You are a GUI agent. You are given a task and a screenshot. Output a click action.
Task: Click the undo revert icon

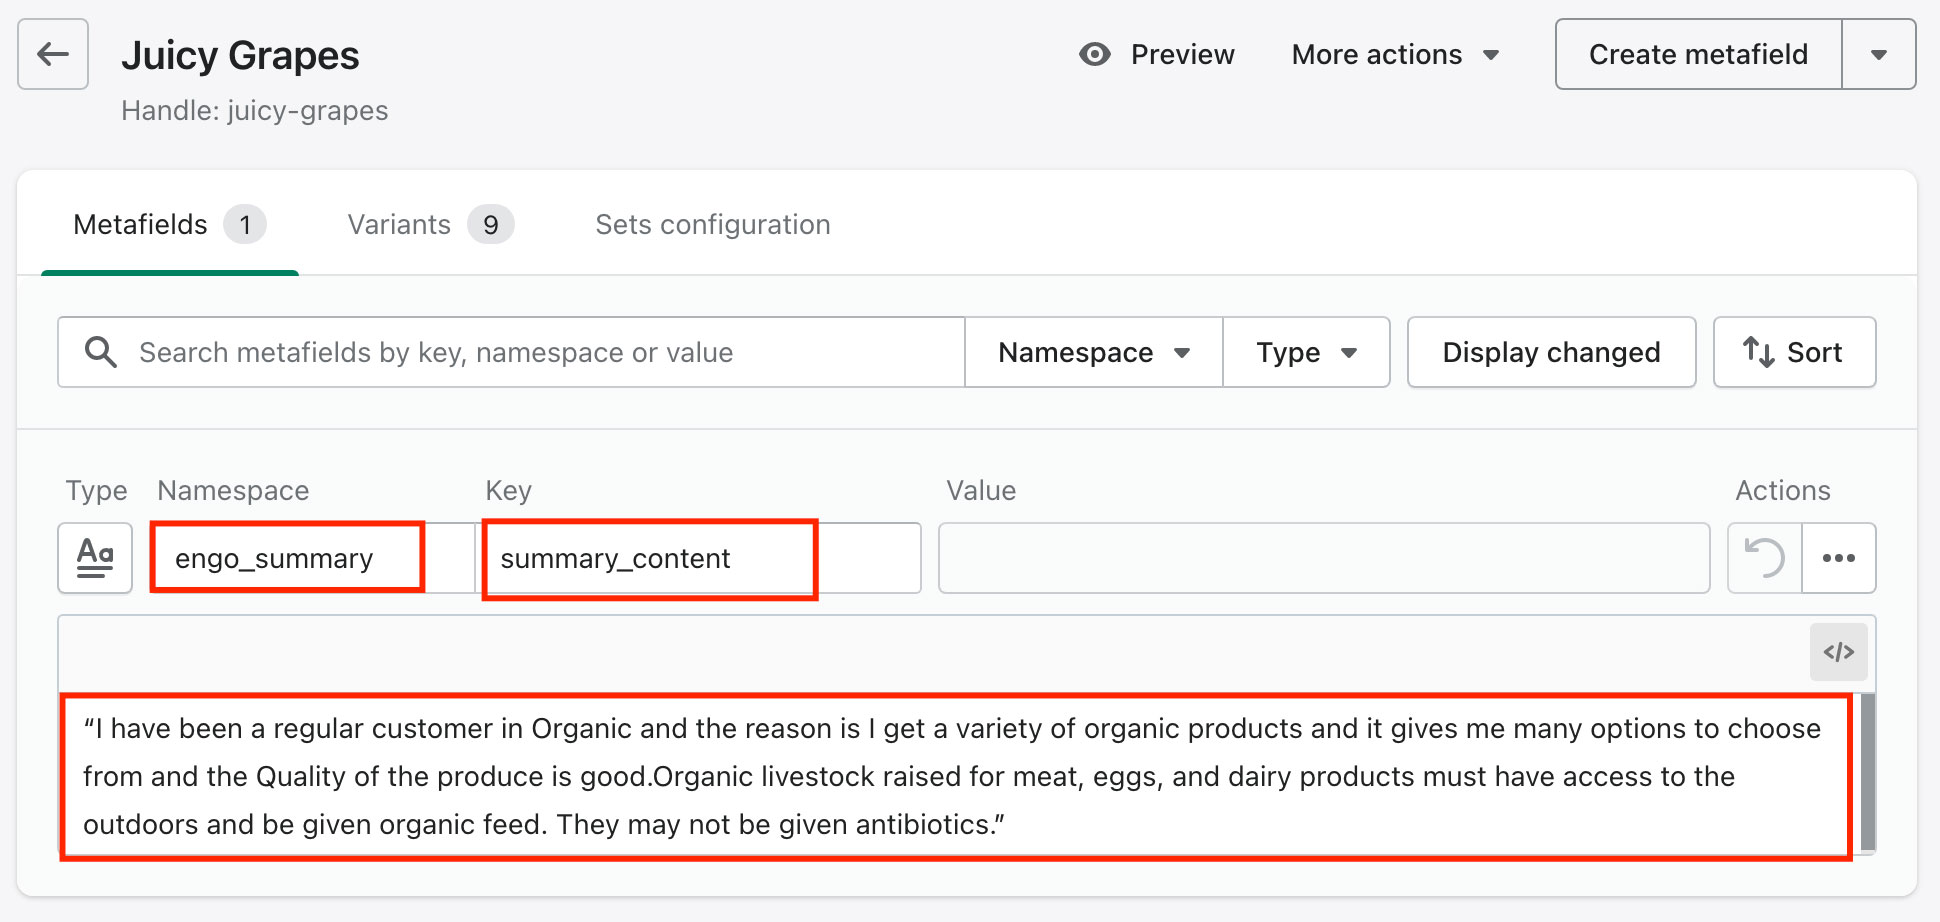pos(1764,558)
